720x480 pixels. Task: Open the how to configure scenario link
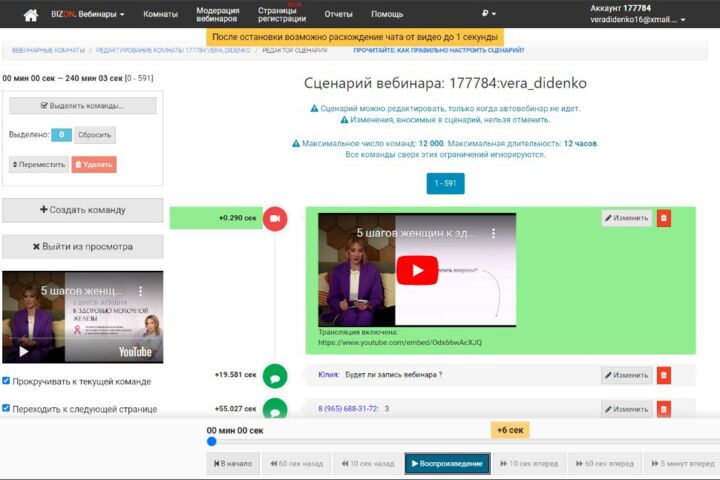coord(439,50)
